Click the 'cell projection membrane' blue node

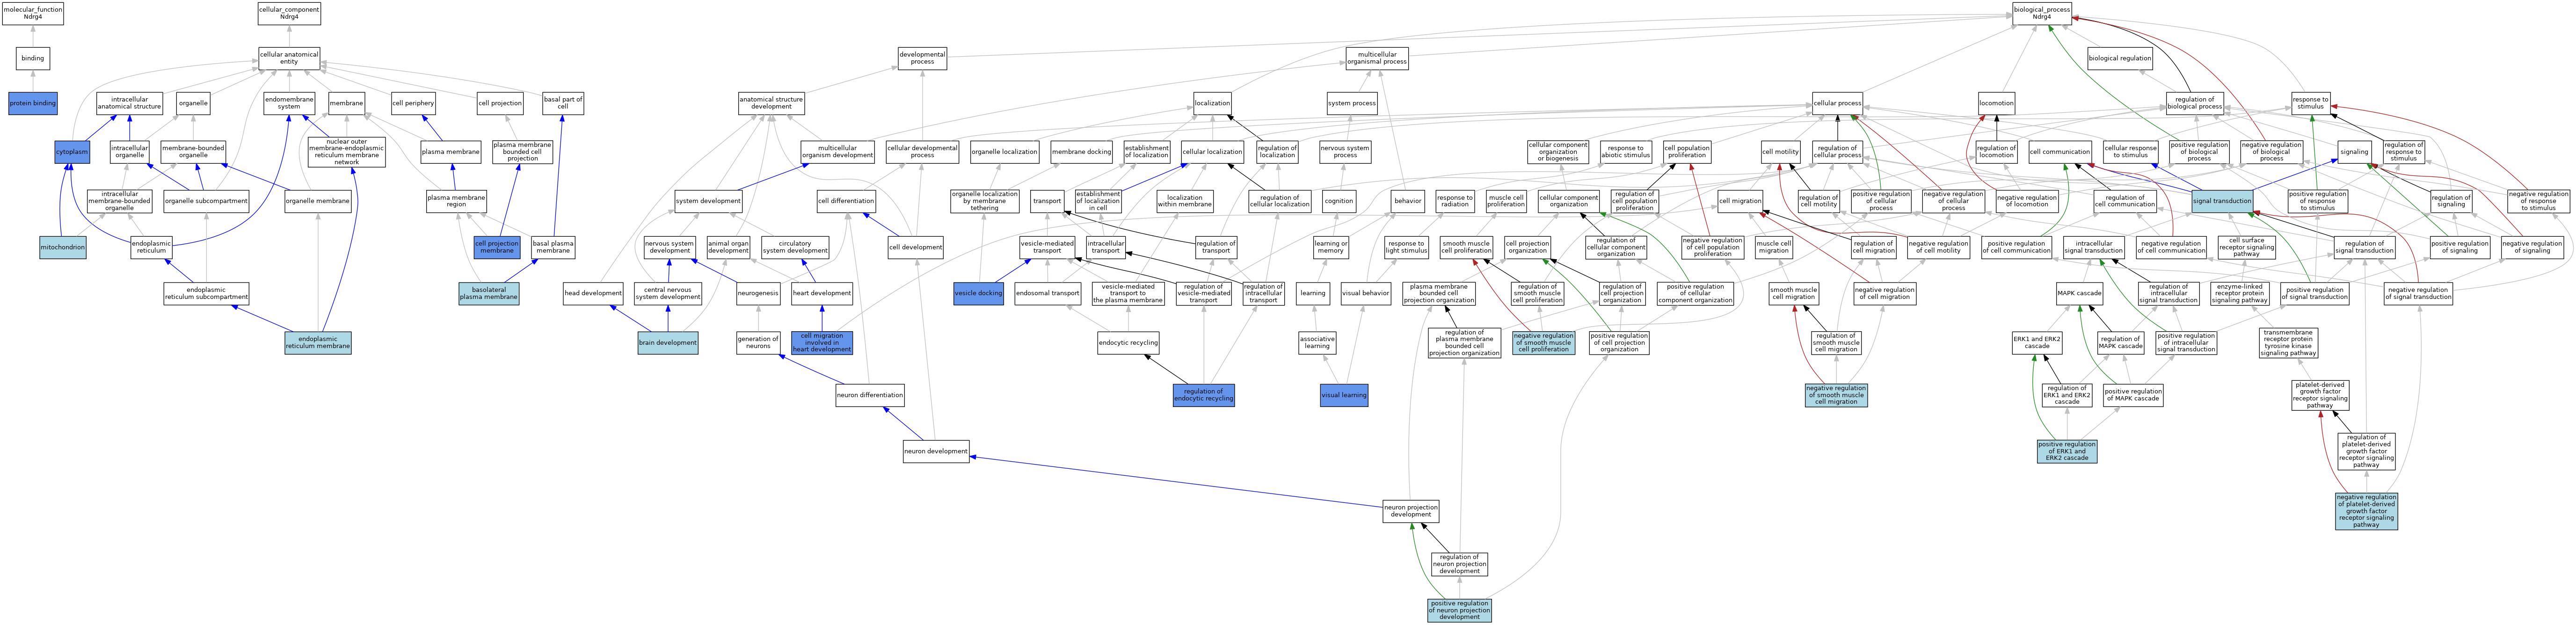pyautogui.click(x=497, y=247)
